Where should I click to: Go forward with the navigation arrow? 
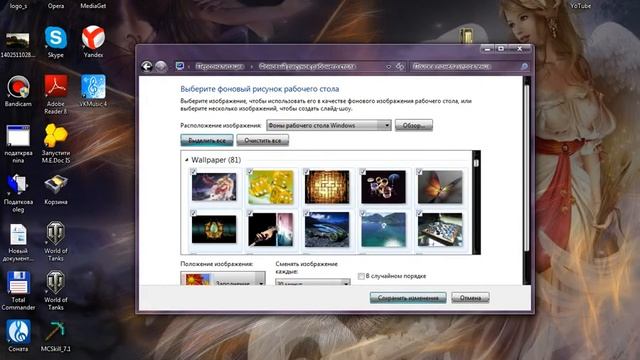click(x=160, y=66)
